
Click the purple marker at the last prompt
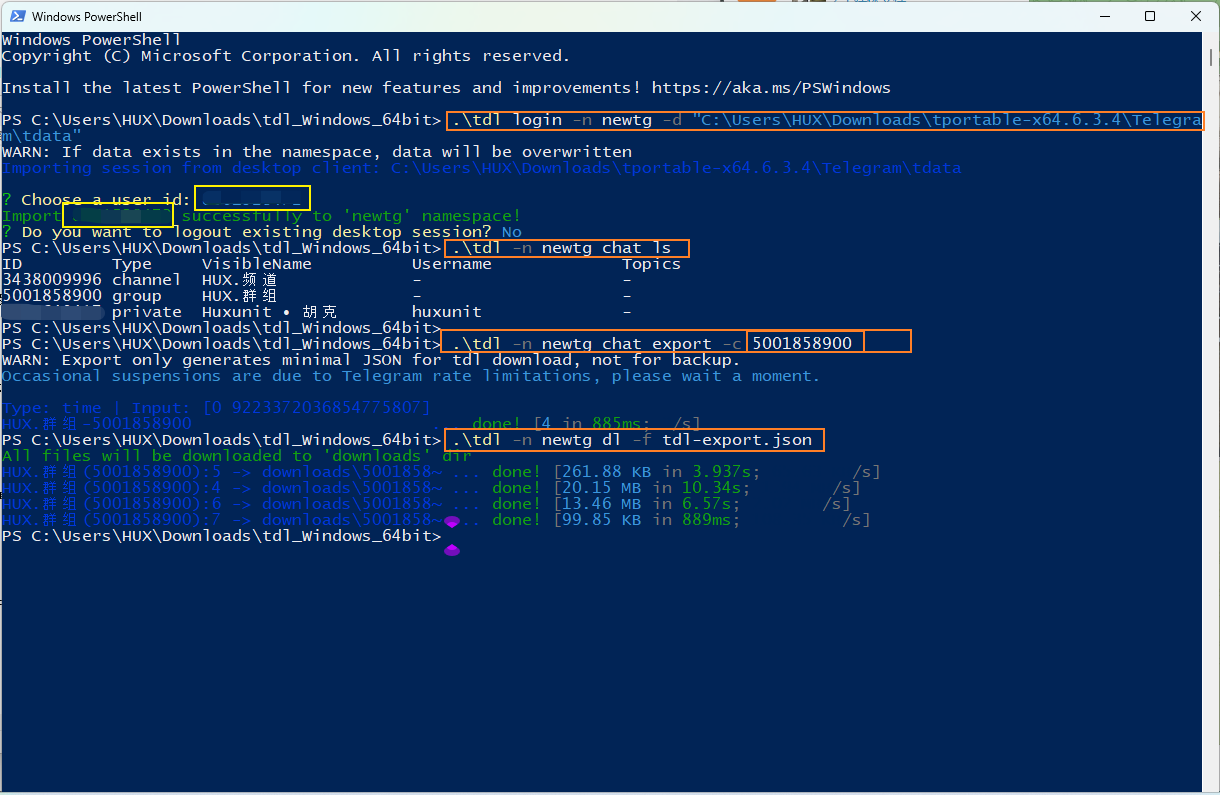(451, 549)
